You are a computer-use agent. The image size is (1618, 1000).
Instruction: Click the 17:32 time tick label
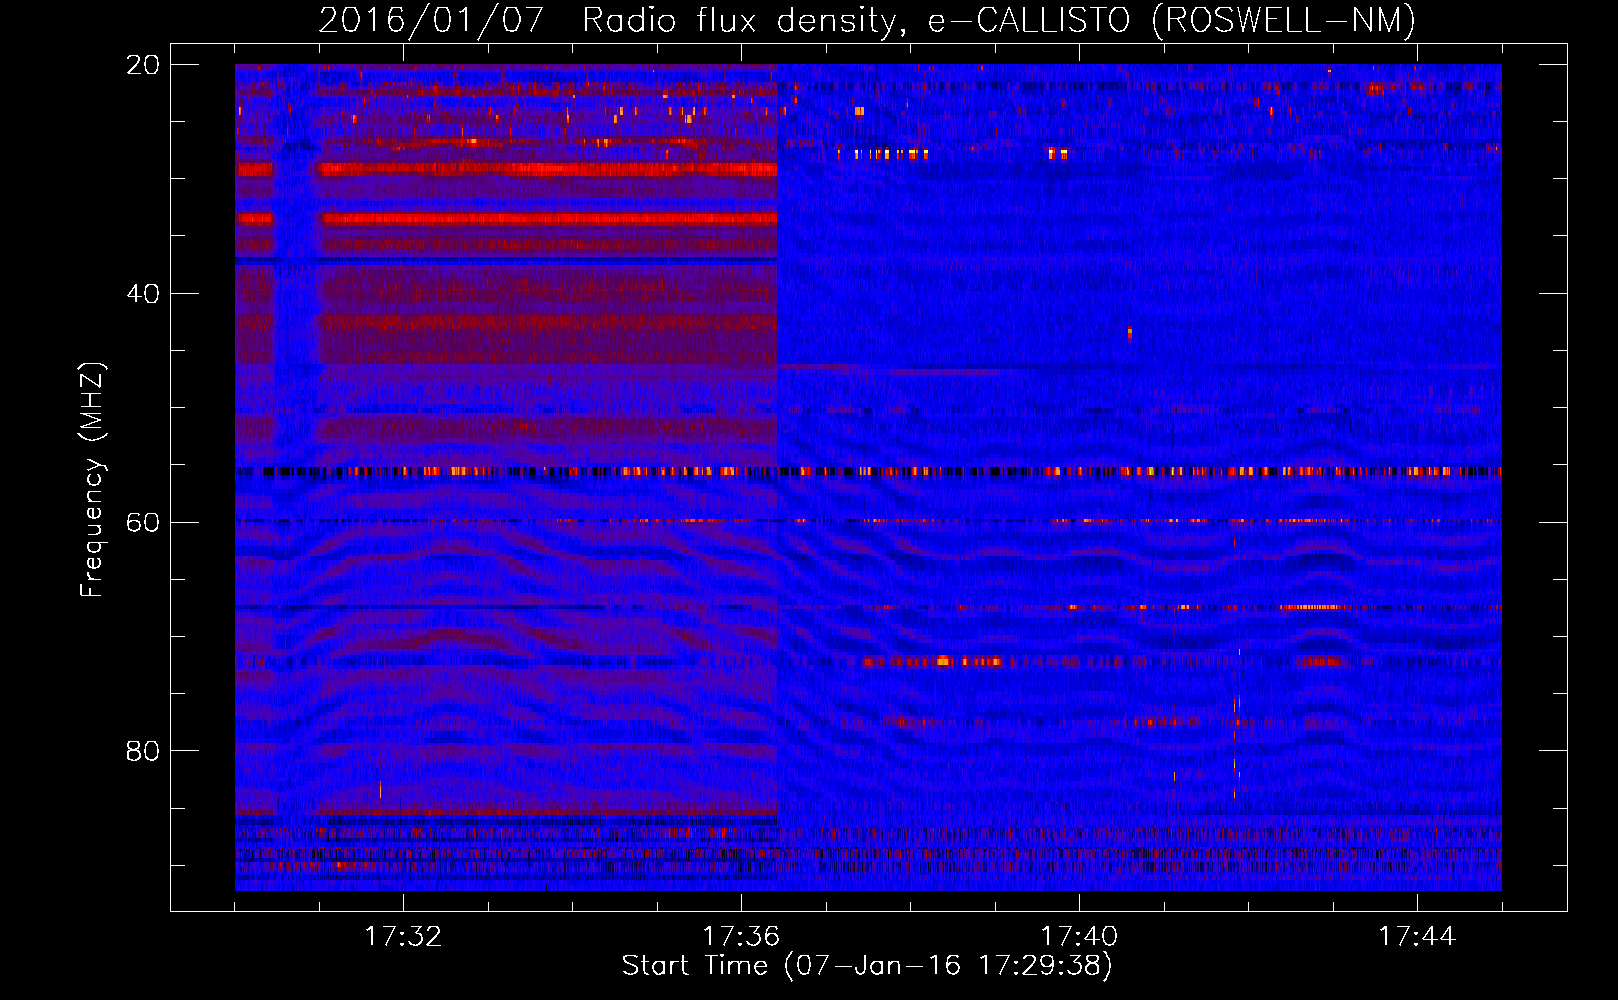[403, 936]
